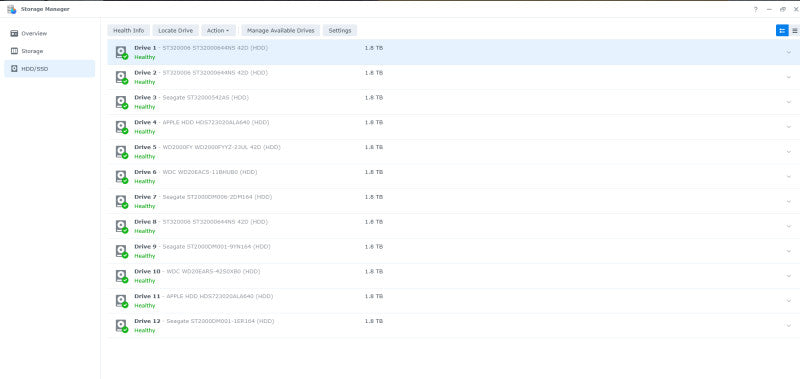Image resolution: width=800 pixels, height=379 pixels.
Task: Switch to the compact list view icon
Action: (794, 31)
